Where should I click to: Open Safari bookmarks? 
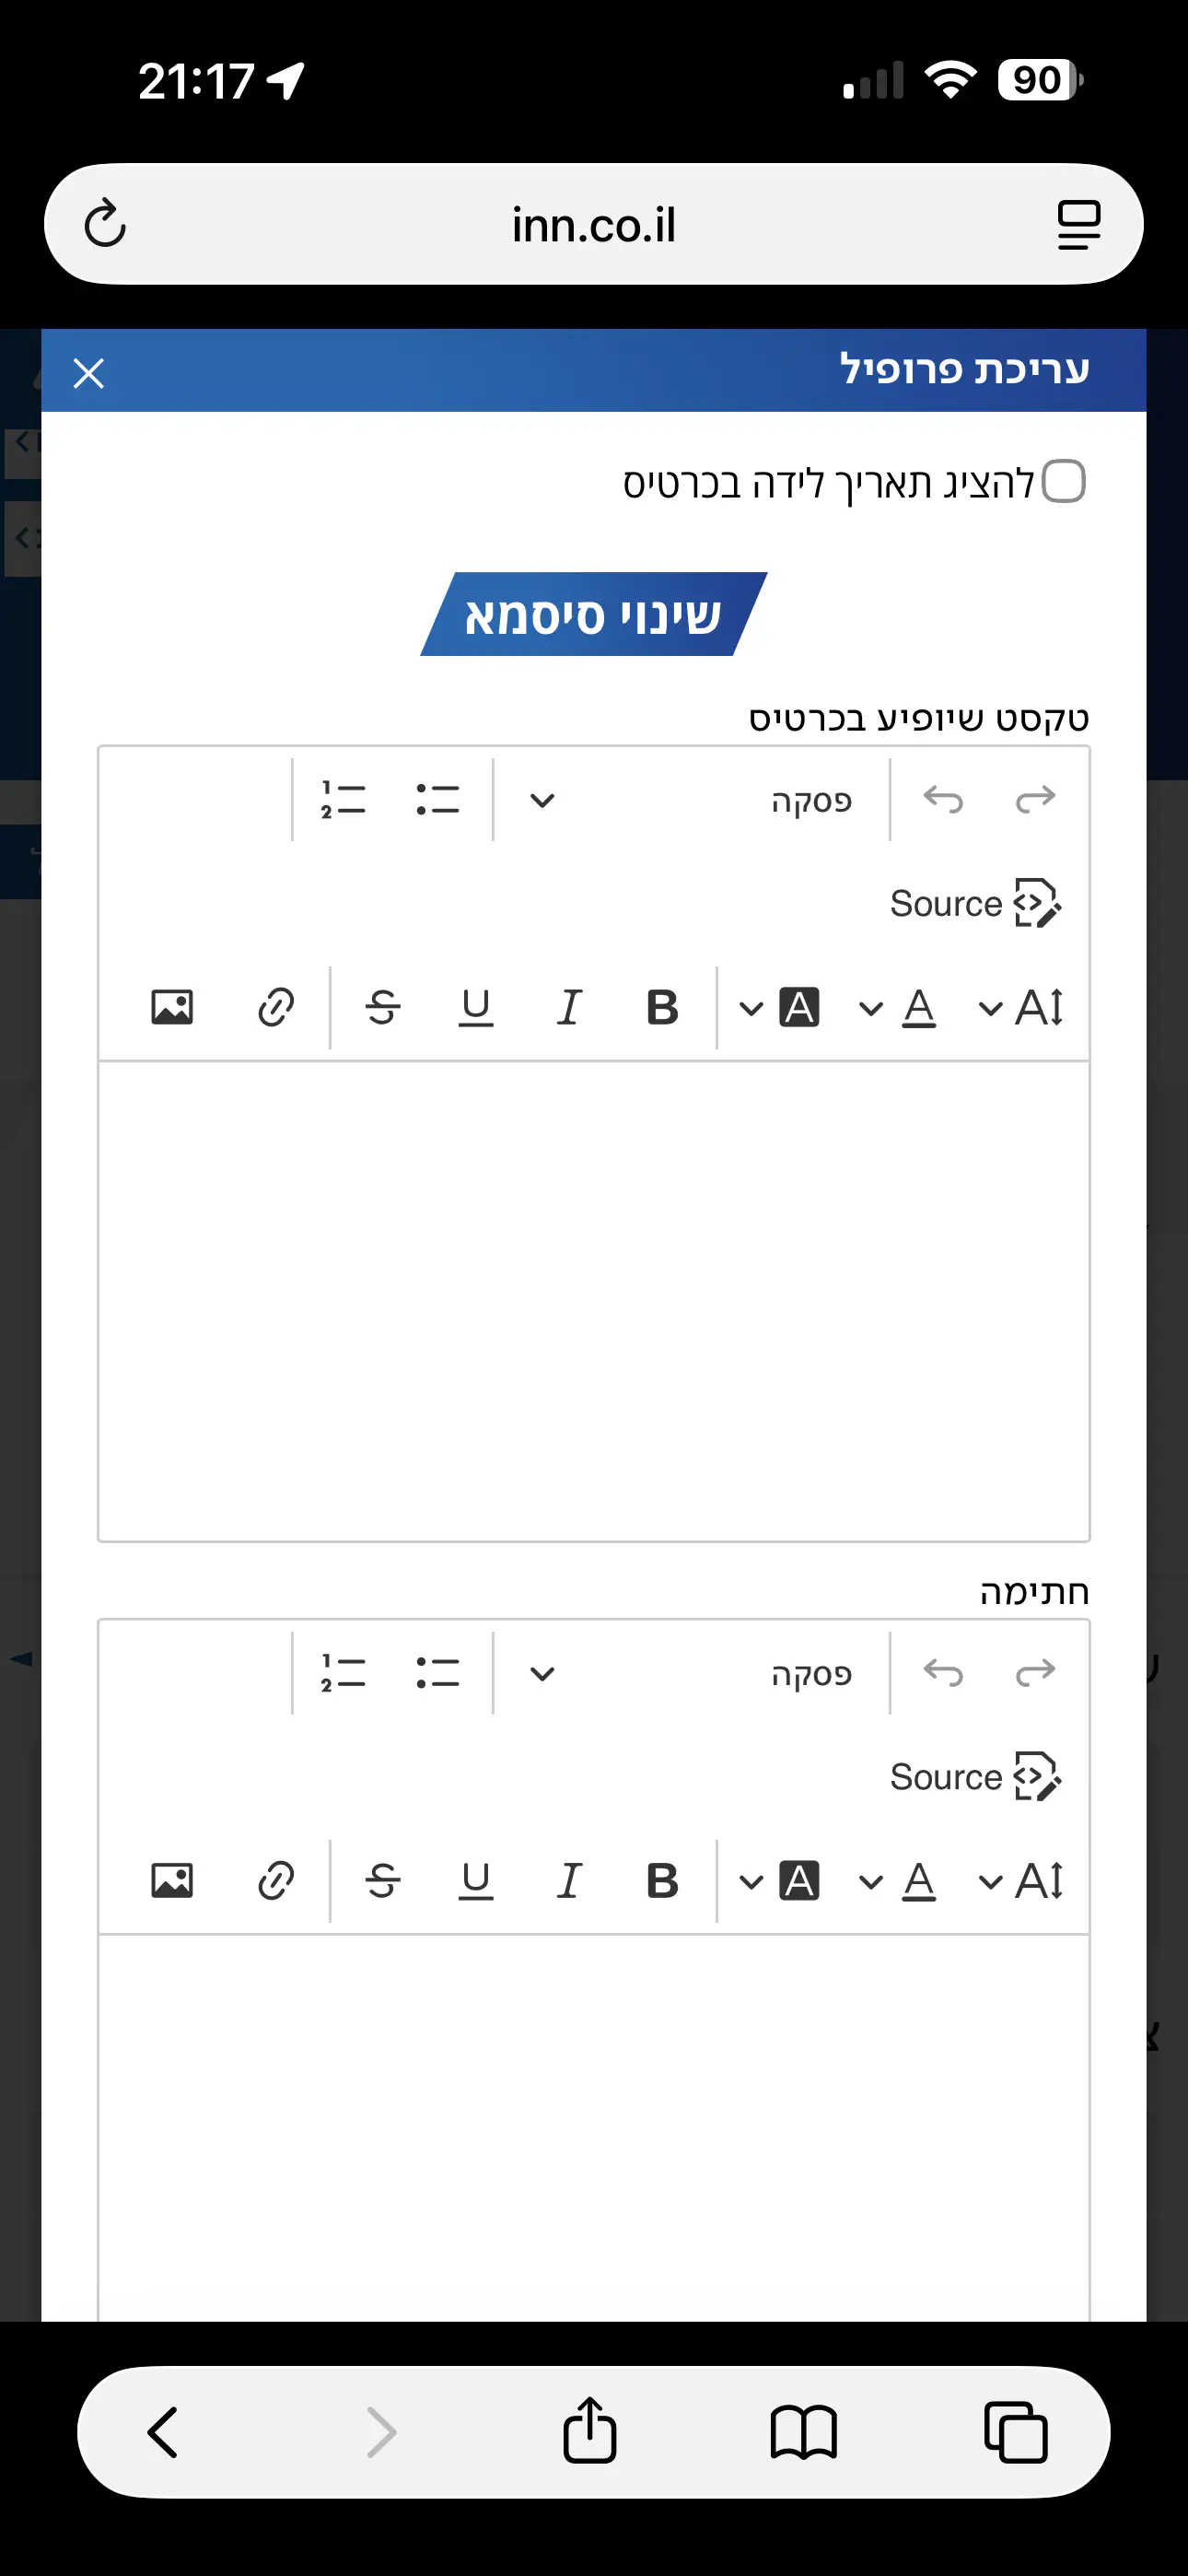(803, 2432)
